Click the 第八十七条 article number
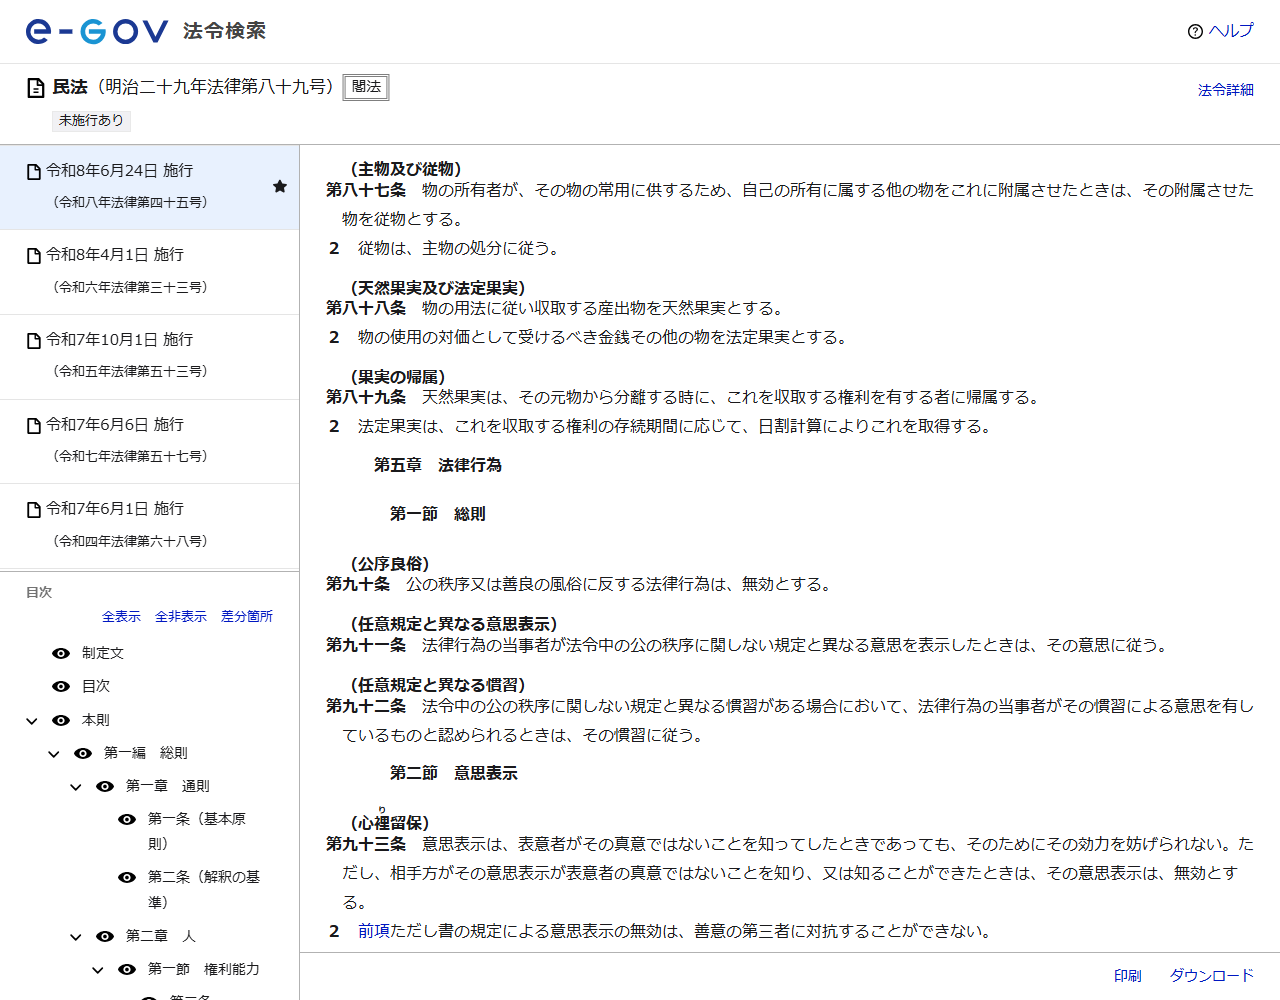The image size is (1280, 1000). [366, 190]
